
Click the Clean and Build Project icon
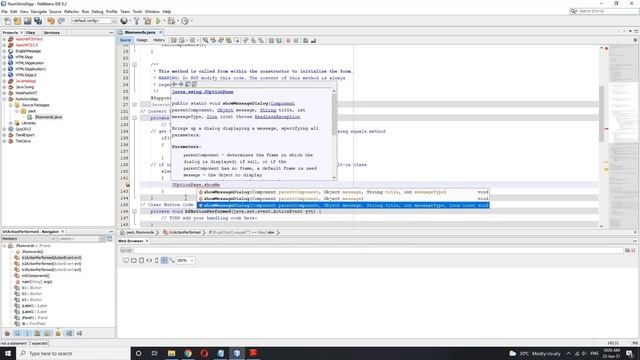147,21
